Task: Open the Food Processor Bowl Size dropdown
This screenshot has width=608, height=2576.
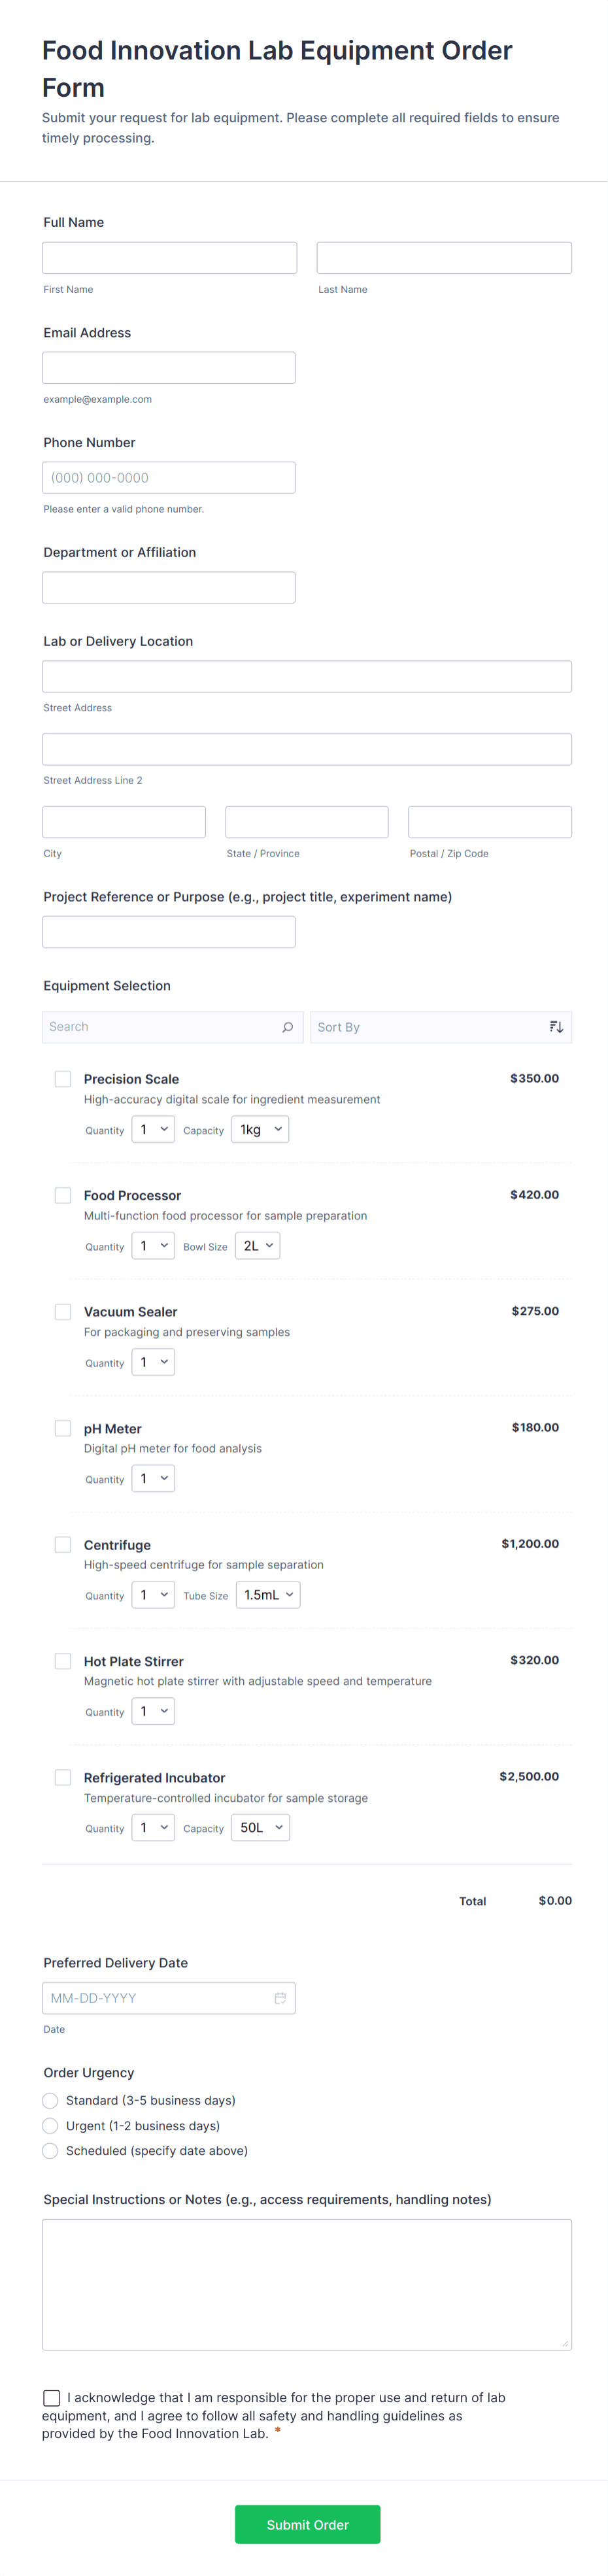Action: [257, 1245]
